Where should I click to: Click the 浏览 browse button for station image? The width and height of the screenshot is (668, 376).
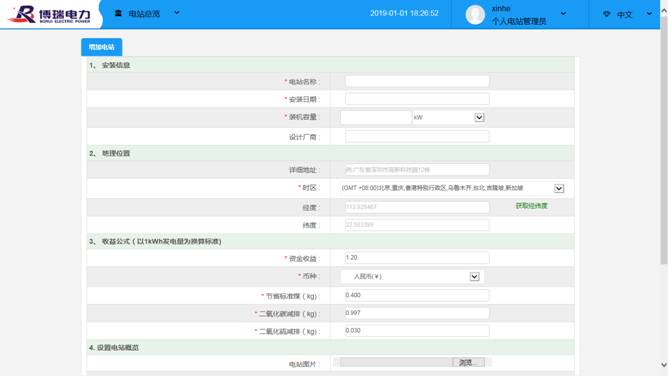tap(468, 362)
